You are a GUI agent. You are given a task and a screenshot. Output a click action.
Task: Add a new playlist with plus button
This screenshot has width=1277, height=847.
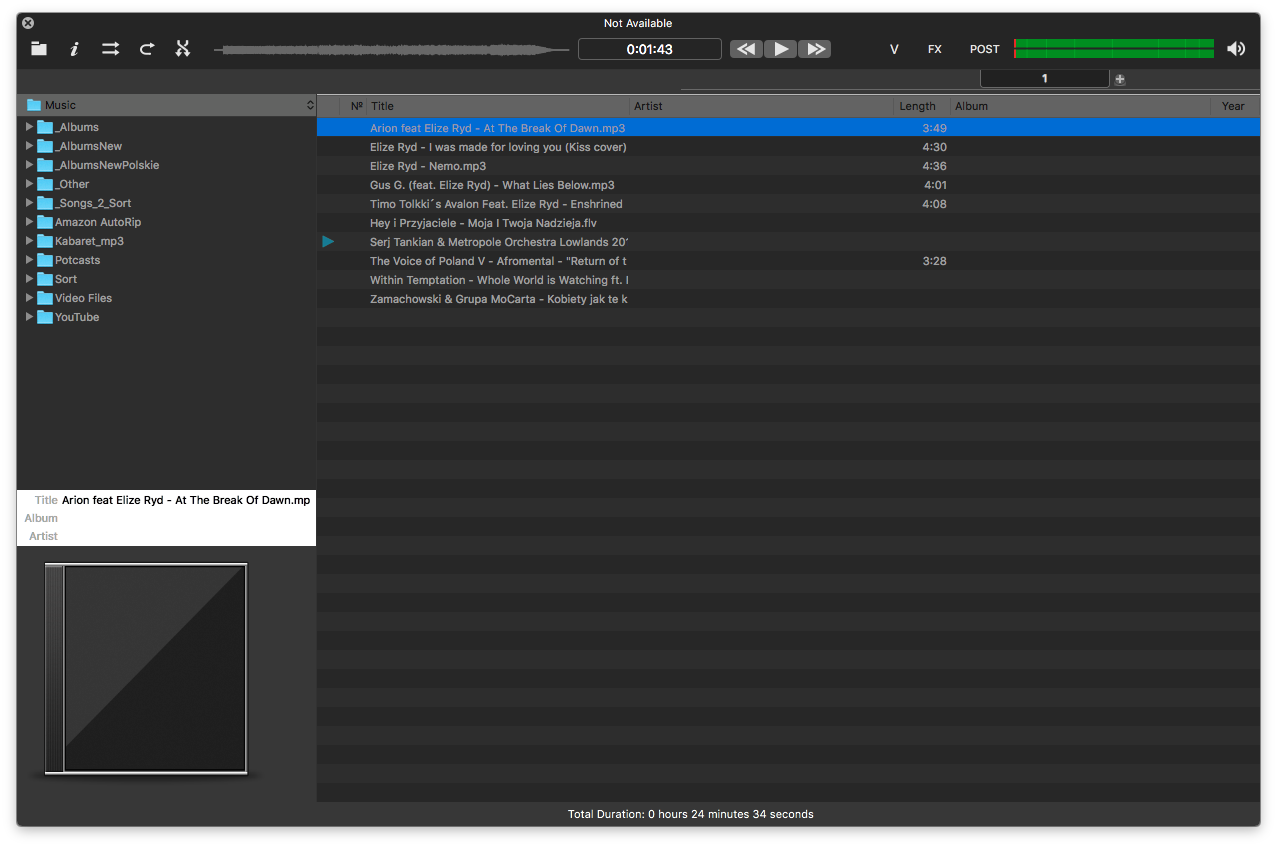click(1119, 79)
